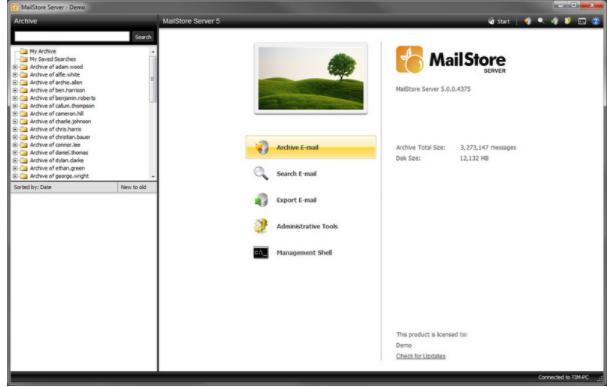This screenshot has height=387, width=613.
Task: Select the My Archive folder
Action: pos(43,51)
